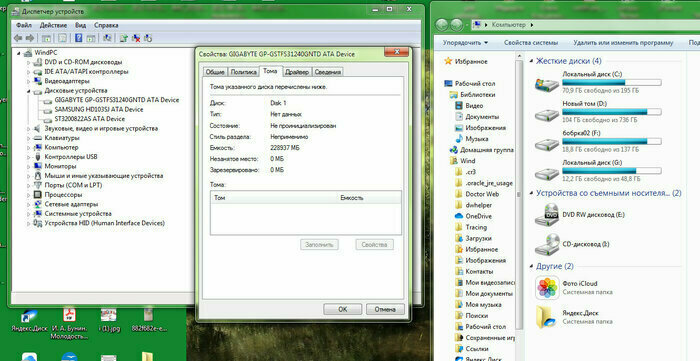Screen dimensions: 700x361
Task: Select the Процессоры tree node
Action: [x=63, y=195]
